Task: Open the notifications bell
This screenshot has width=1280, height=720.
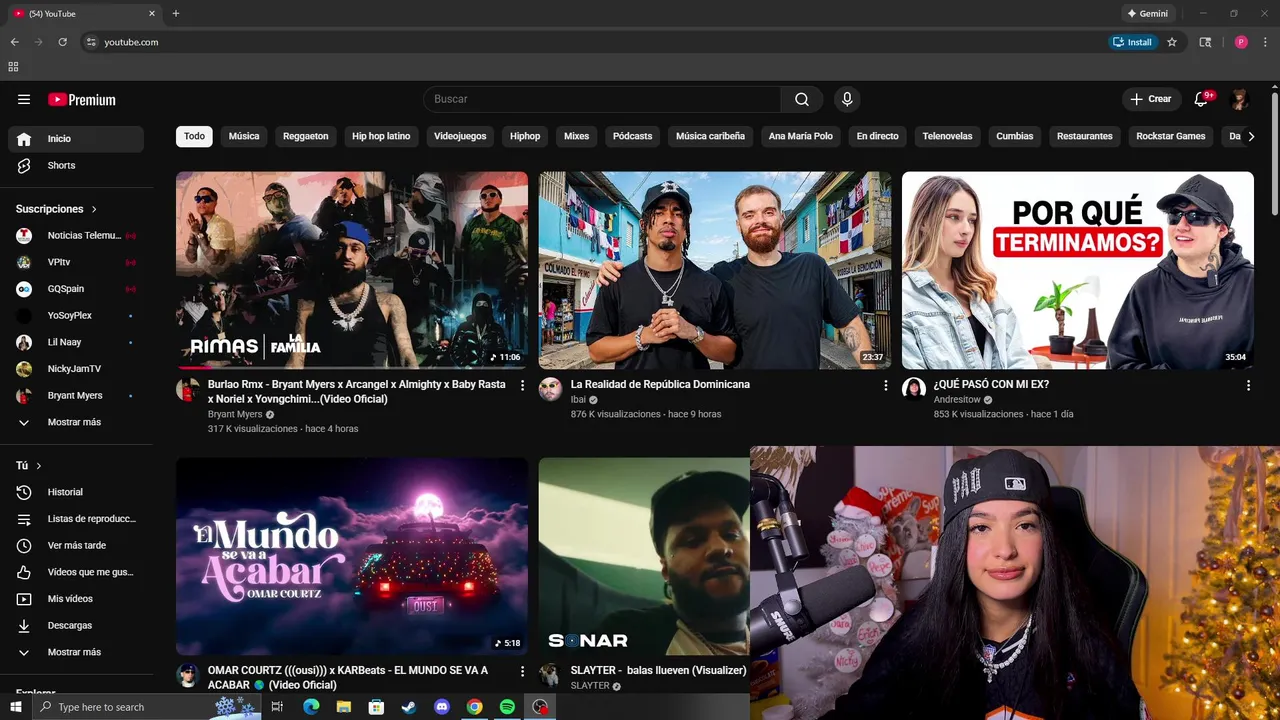Action: pyautogui.click(x=1202, y=99)
